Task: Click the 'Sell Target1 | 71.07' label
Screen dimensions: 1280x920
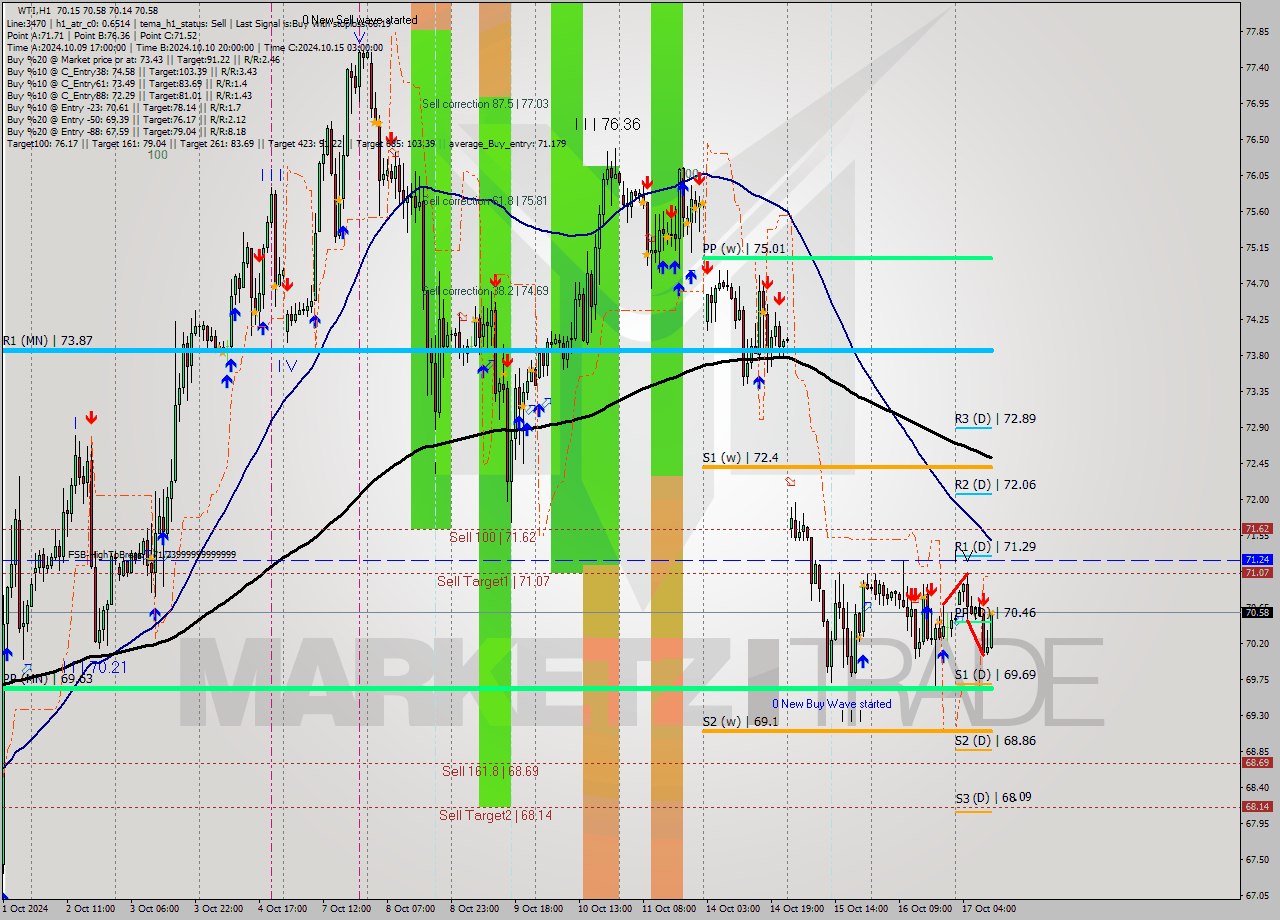Action: point(494,580)
